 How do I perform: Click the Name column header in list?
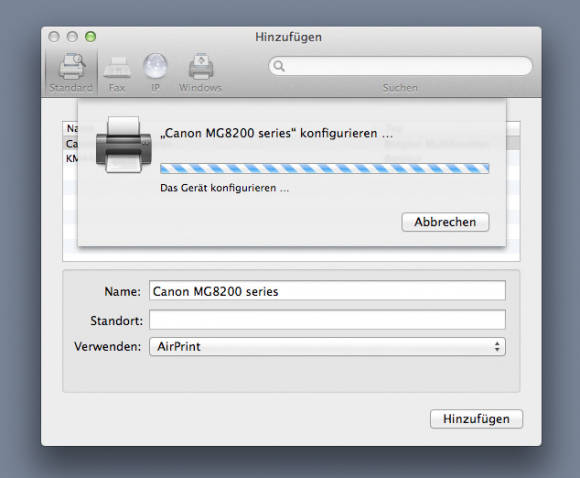[x=71, y=128]
